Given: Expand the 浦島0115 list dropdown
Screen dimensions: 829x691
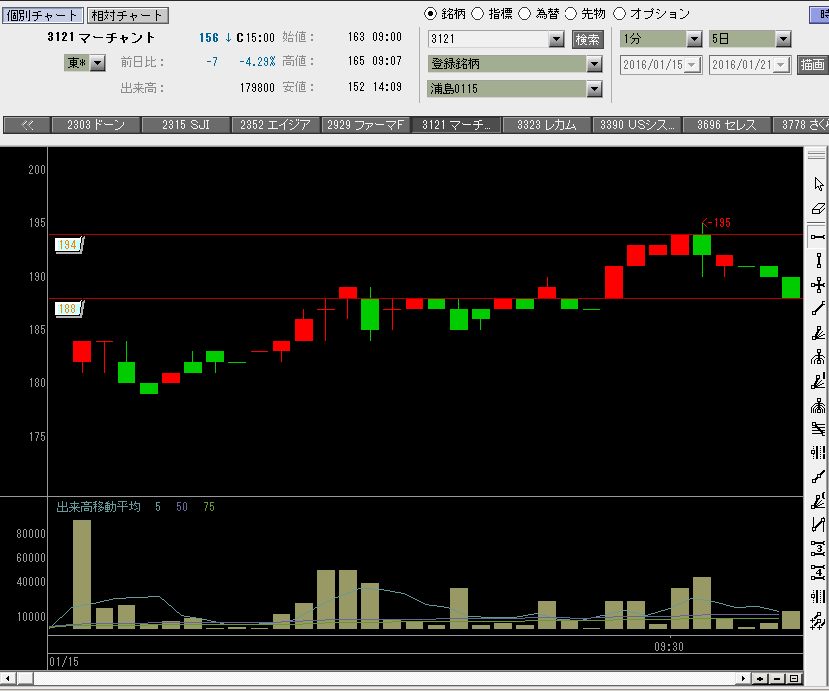Looking at the screenshot, I should coord(594,89).
